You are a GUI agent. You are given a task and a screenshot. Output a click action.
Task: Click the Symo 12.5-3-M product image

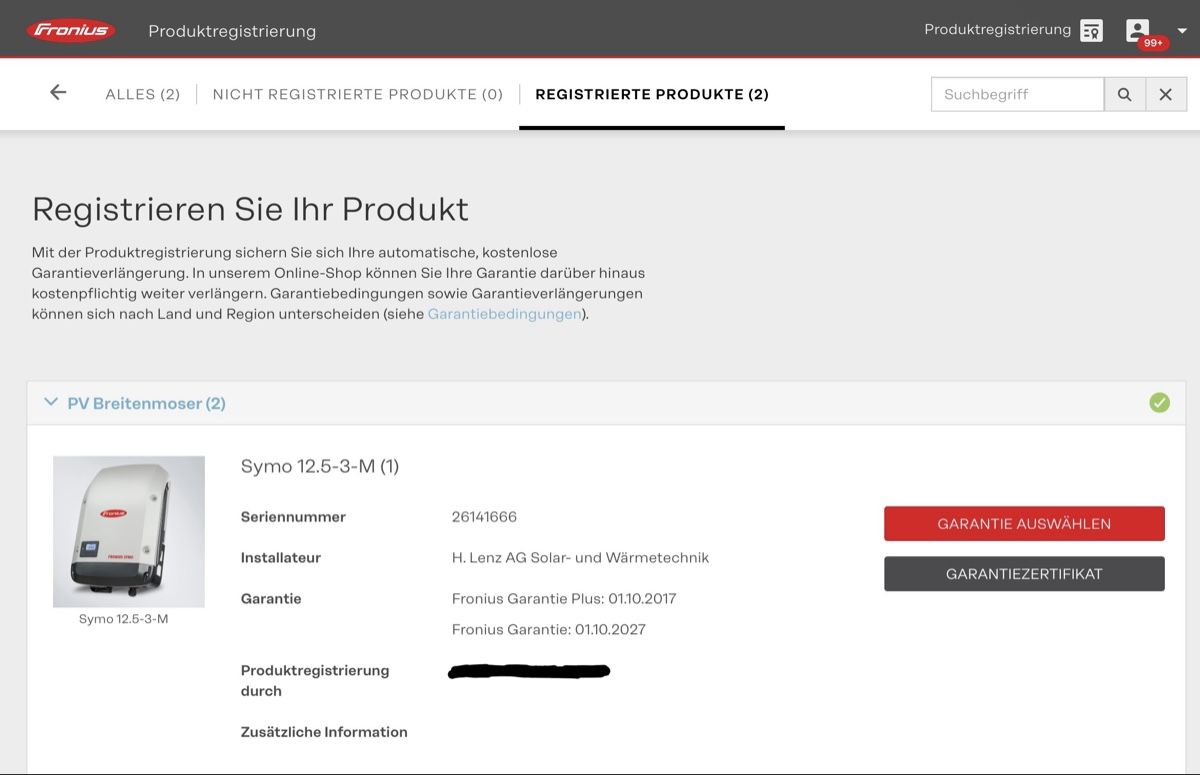pyautogui.click(x=129, y=532)
